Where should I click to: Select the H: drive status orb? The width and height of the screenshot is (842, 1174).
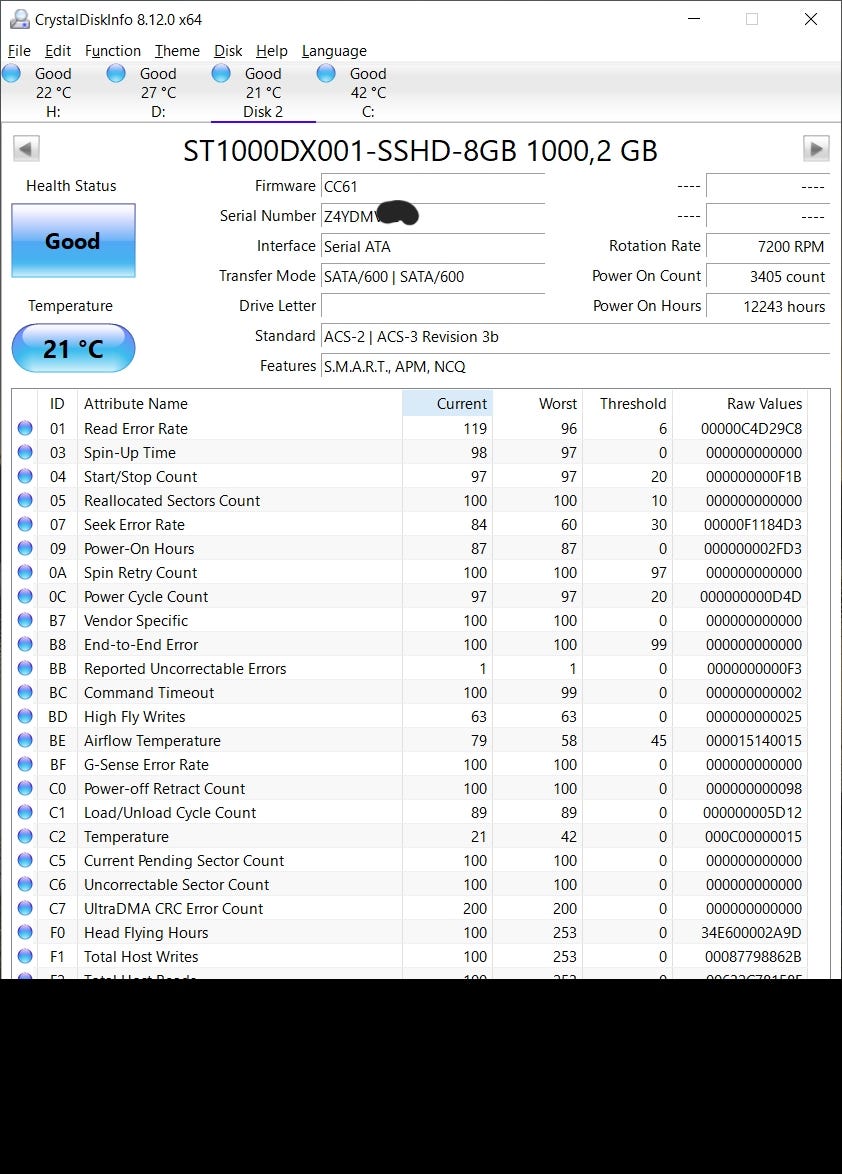click(x=11, y=73)
